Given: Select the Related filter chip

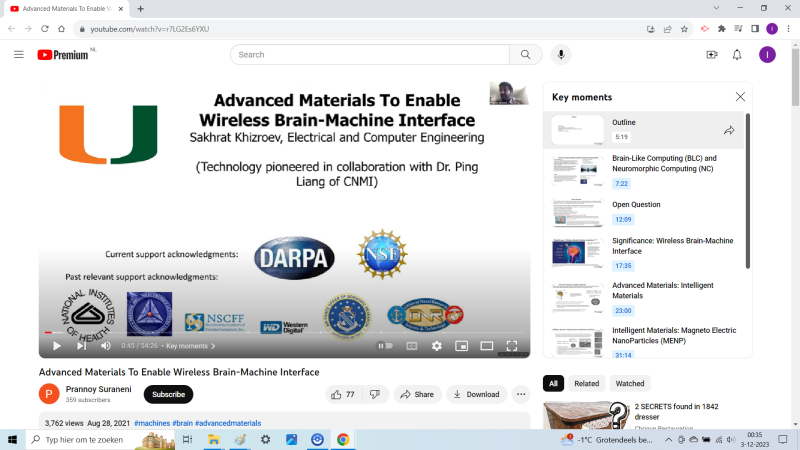Looking at the screenshot, I should click(x=586, y=383).
